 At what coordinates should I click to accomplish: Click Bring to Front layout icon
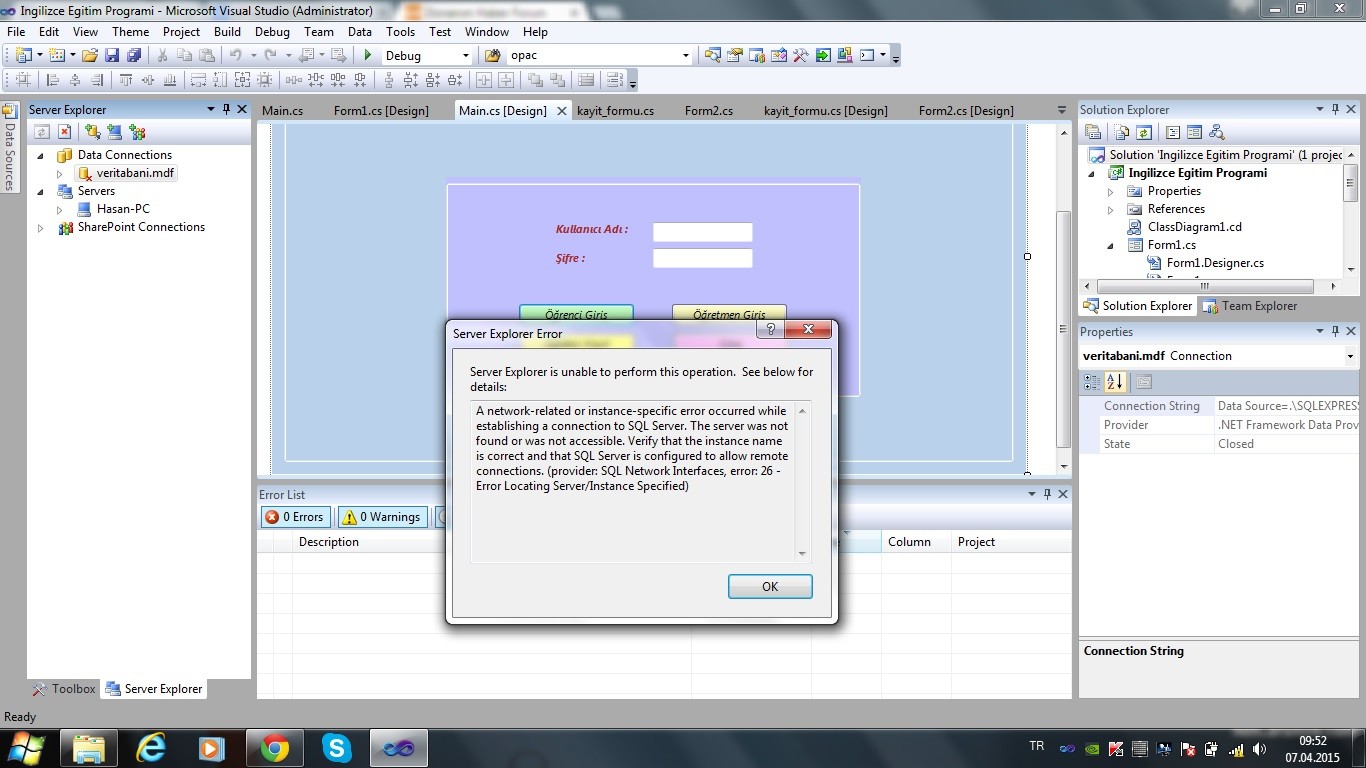535,80
